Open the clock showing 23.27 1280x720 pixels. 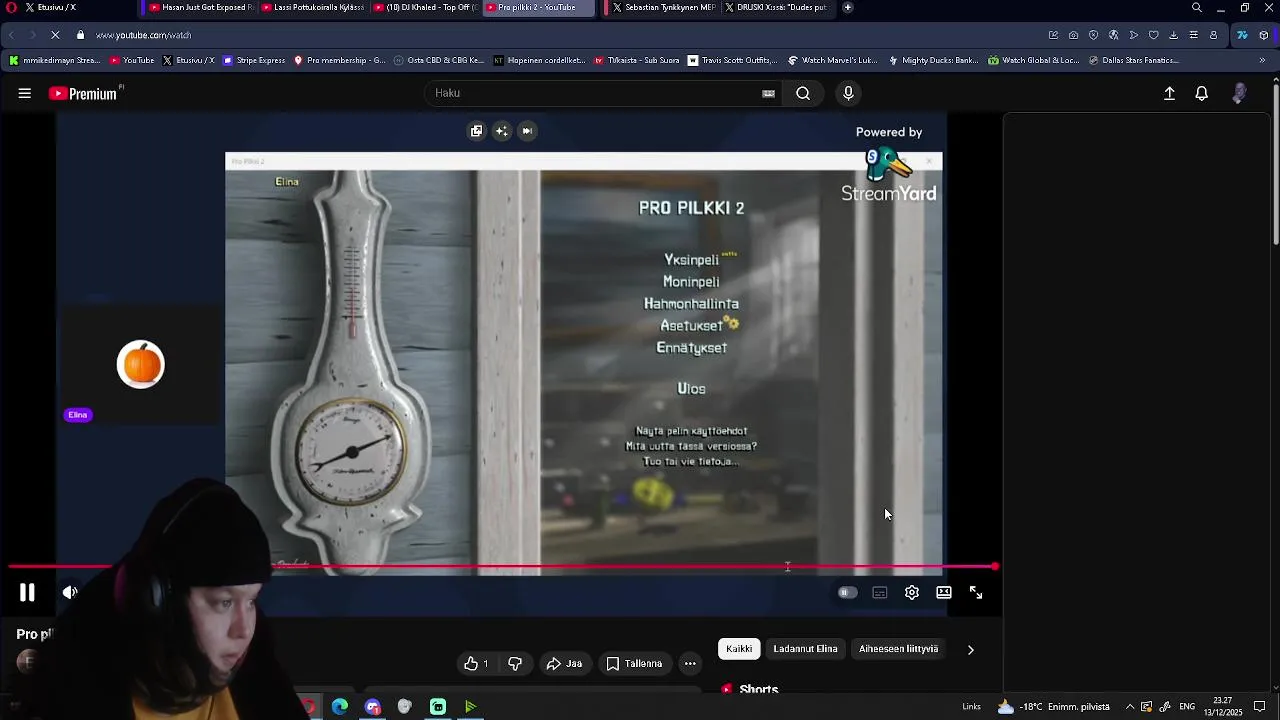coord(1222,707)
